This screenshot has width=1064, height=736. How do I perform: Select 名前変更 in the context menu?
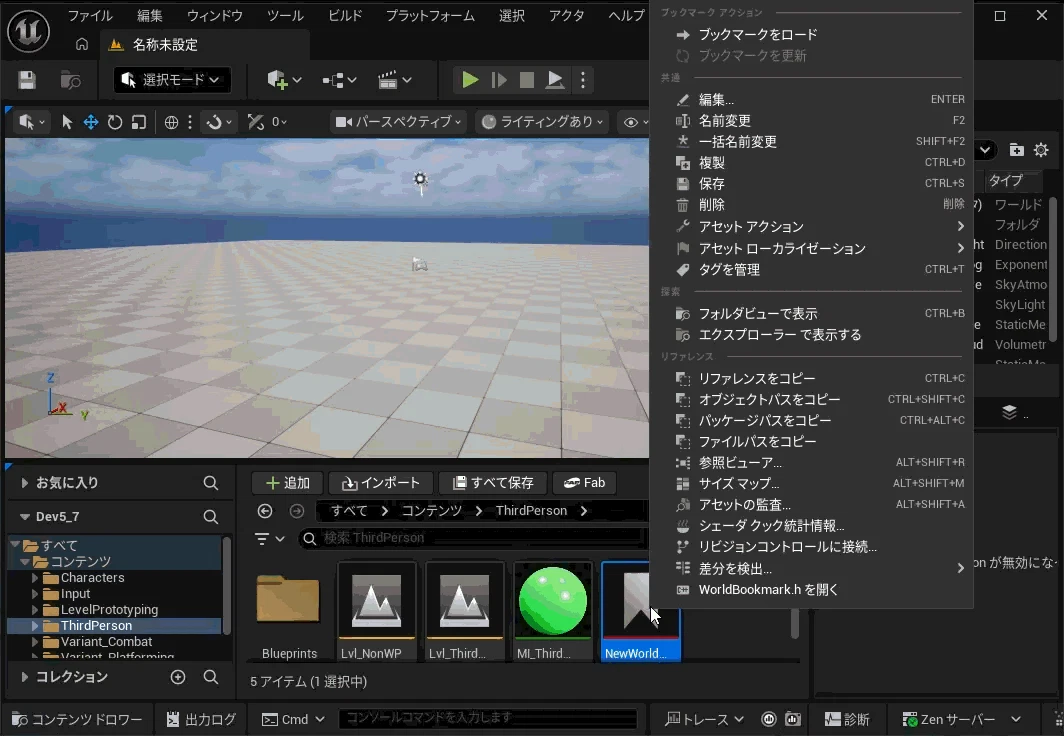tap(812, 121)
